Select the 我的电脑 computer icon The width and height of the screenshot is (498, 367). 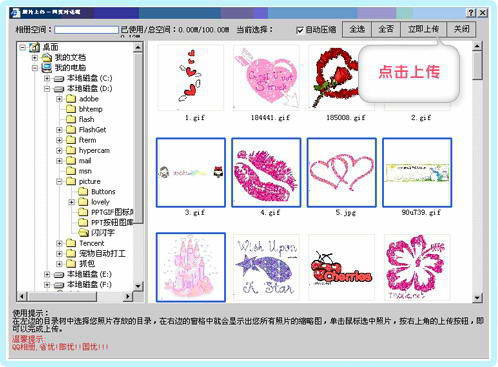pyautogui.click(x=47, y=68)
